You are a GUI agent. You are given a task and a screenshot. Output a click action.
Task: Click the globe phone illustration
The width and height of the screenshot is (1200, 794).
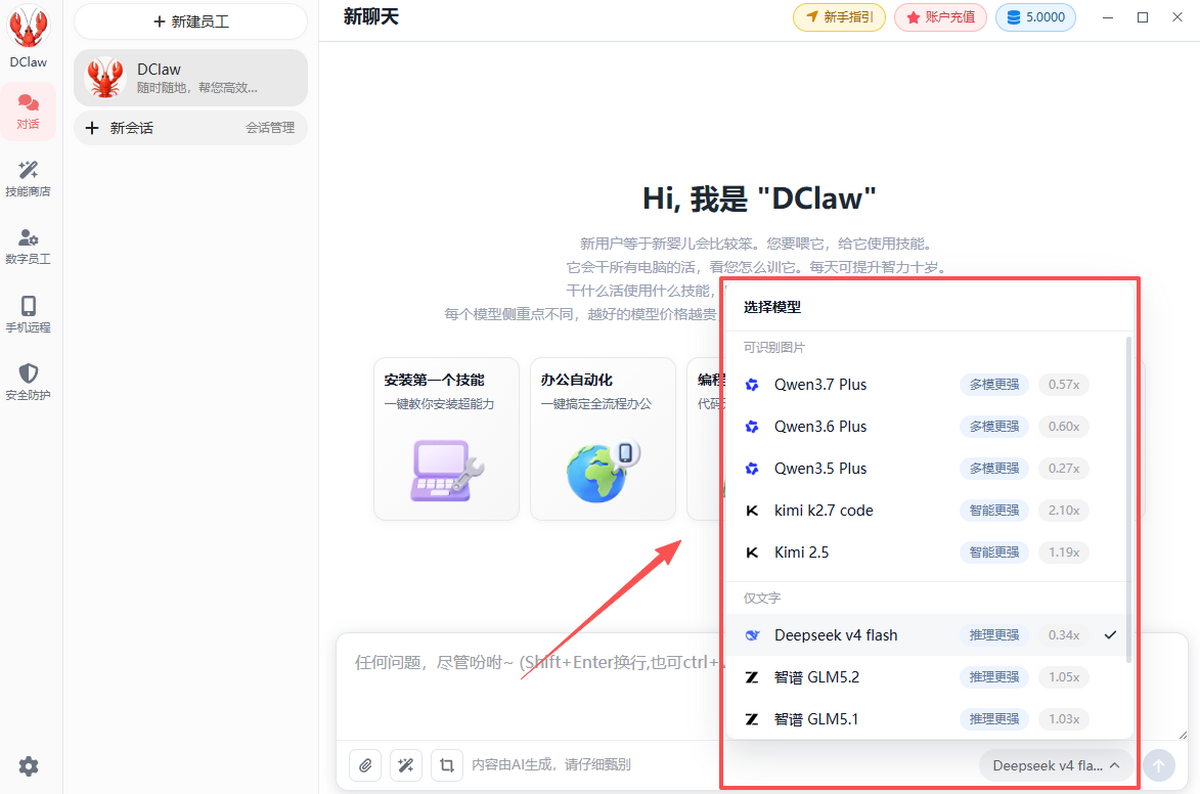coord(603,470)
